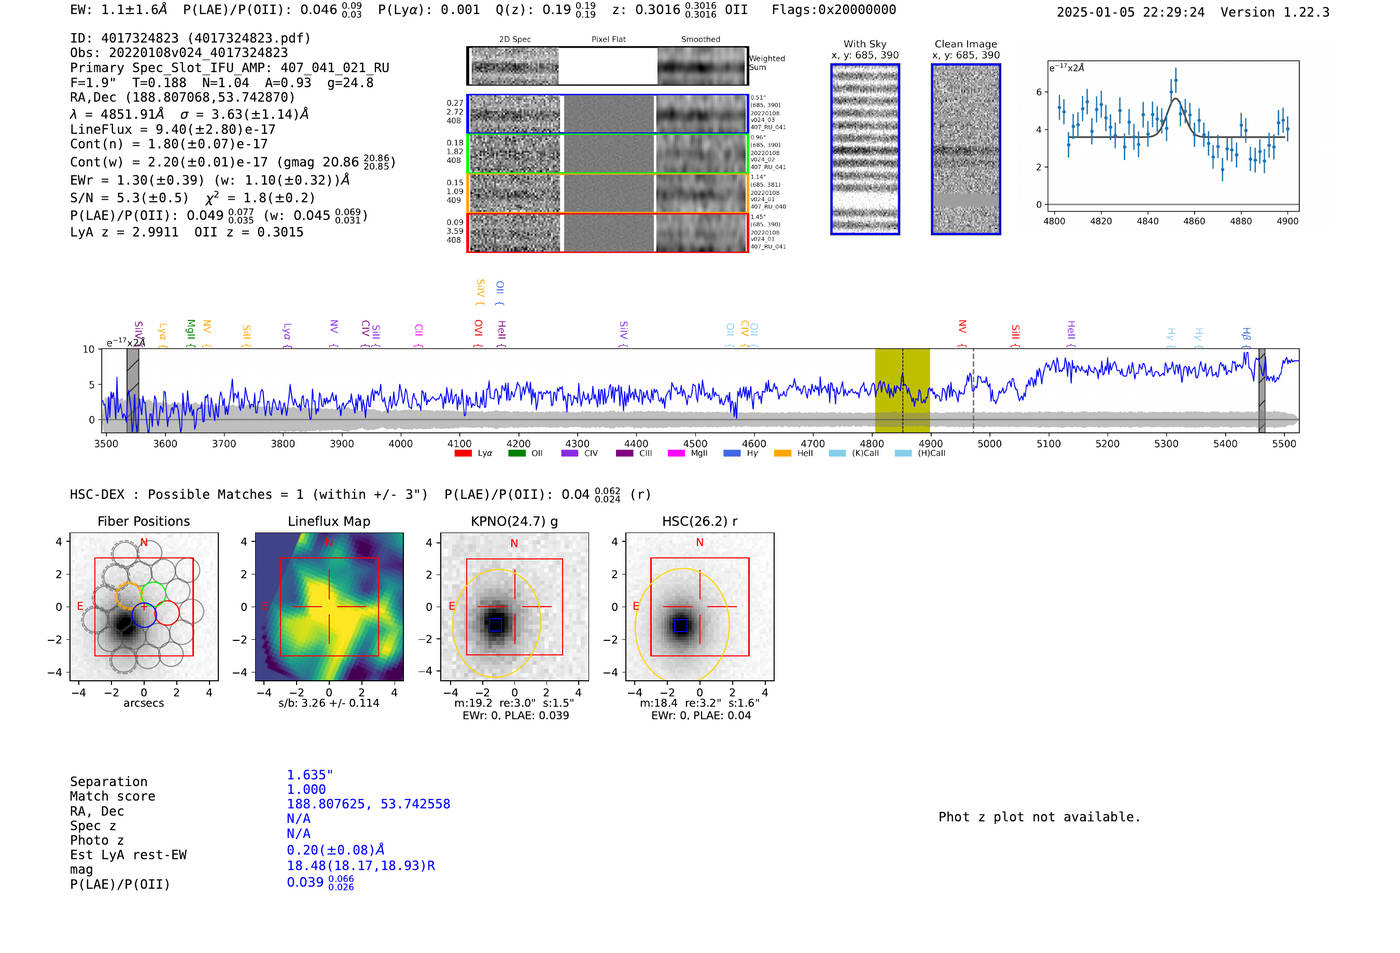The width and height of the screenshot is (1400, 953).
Task: Select the Weighted Sum 2D spectrum row
Action: point(607,66)
